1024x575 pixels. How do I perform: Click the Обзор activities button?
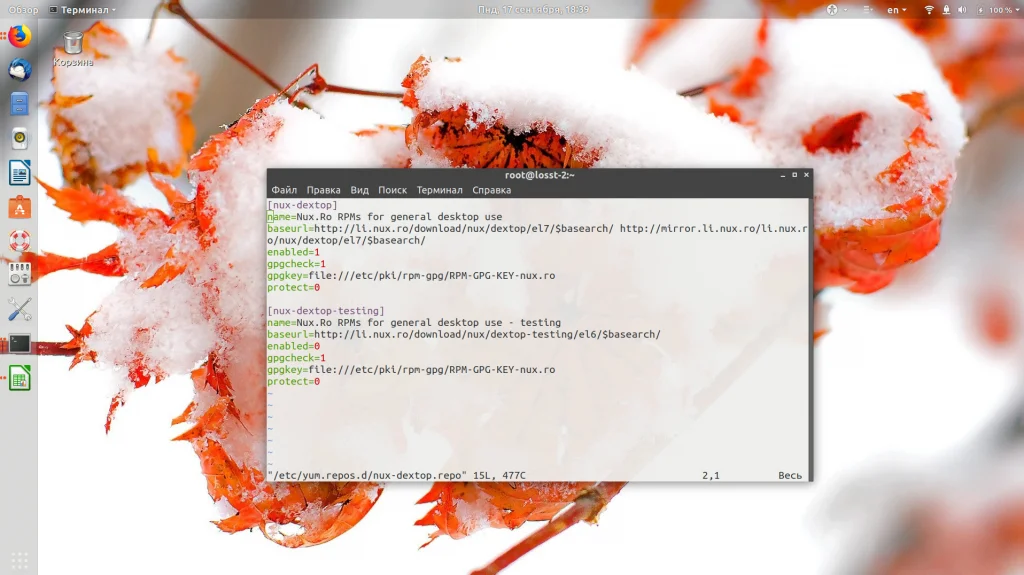(x=24, y=10)
